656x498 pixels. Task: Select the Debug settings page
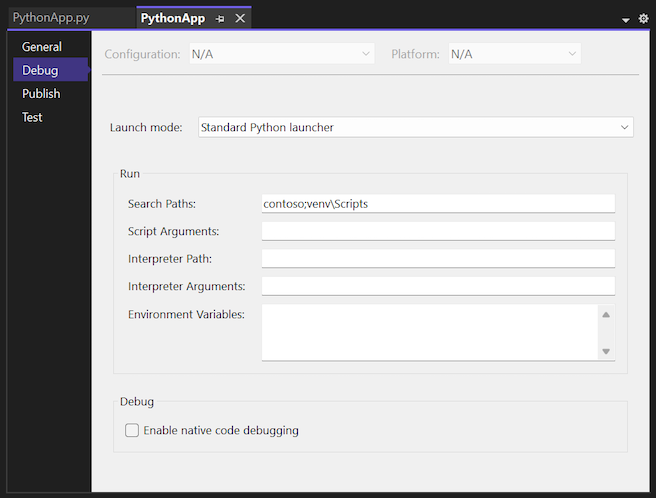click(41, 70)
